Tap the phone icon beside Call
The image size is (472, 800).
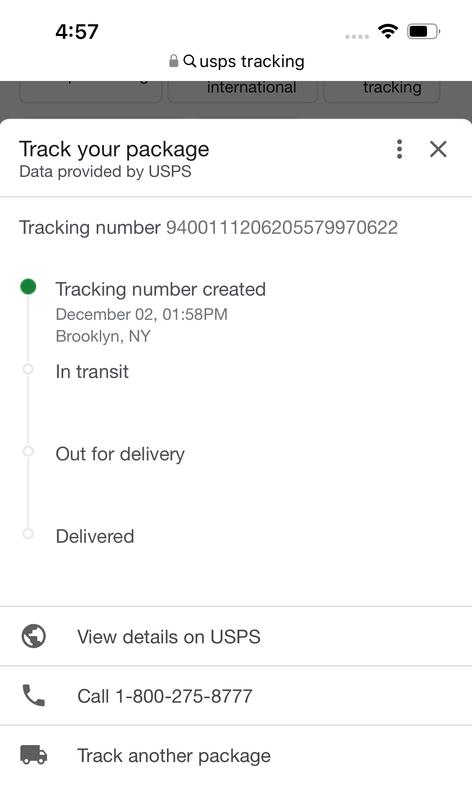tap(34, 695)
